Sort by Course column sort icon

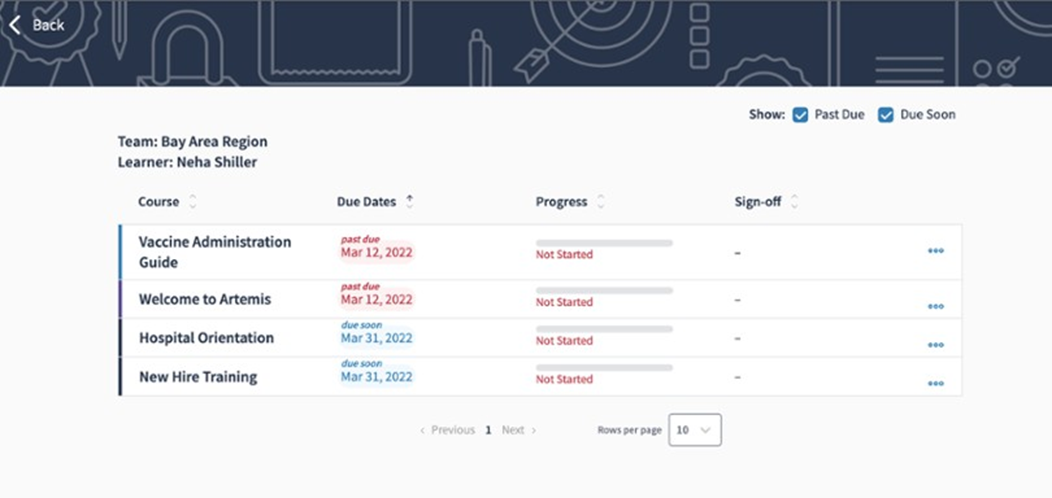coord(193,202)
